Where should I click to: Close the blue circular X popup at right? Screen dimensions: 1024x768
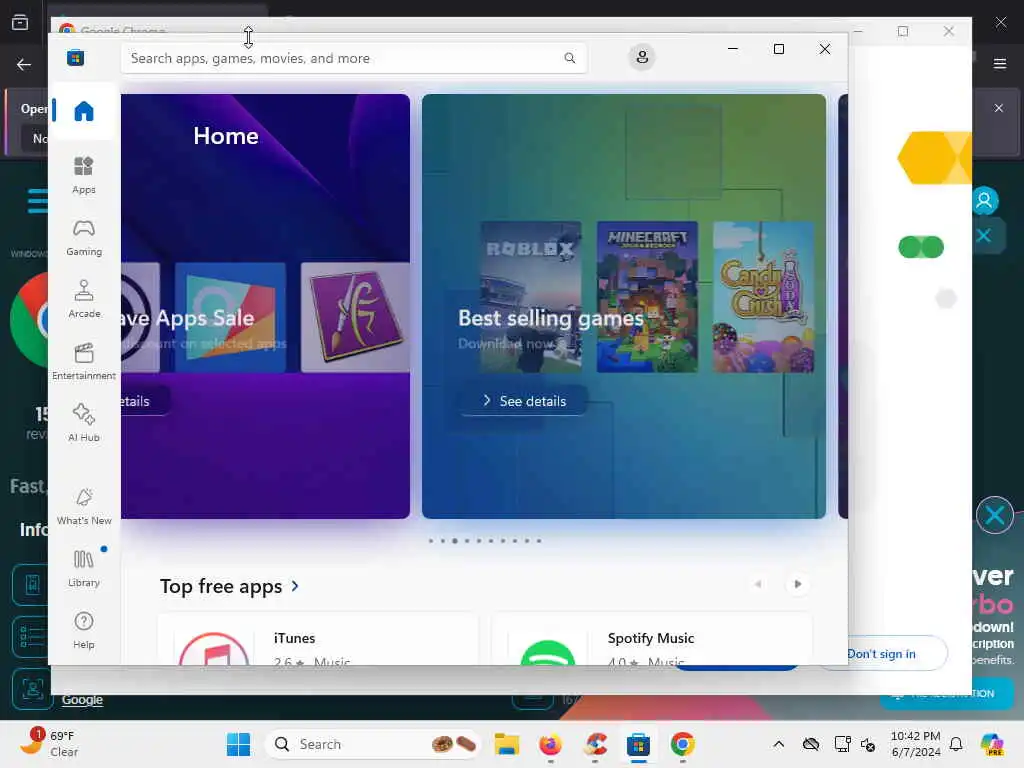[995, 515]
